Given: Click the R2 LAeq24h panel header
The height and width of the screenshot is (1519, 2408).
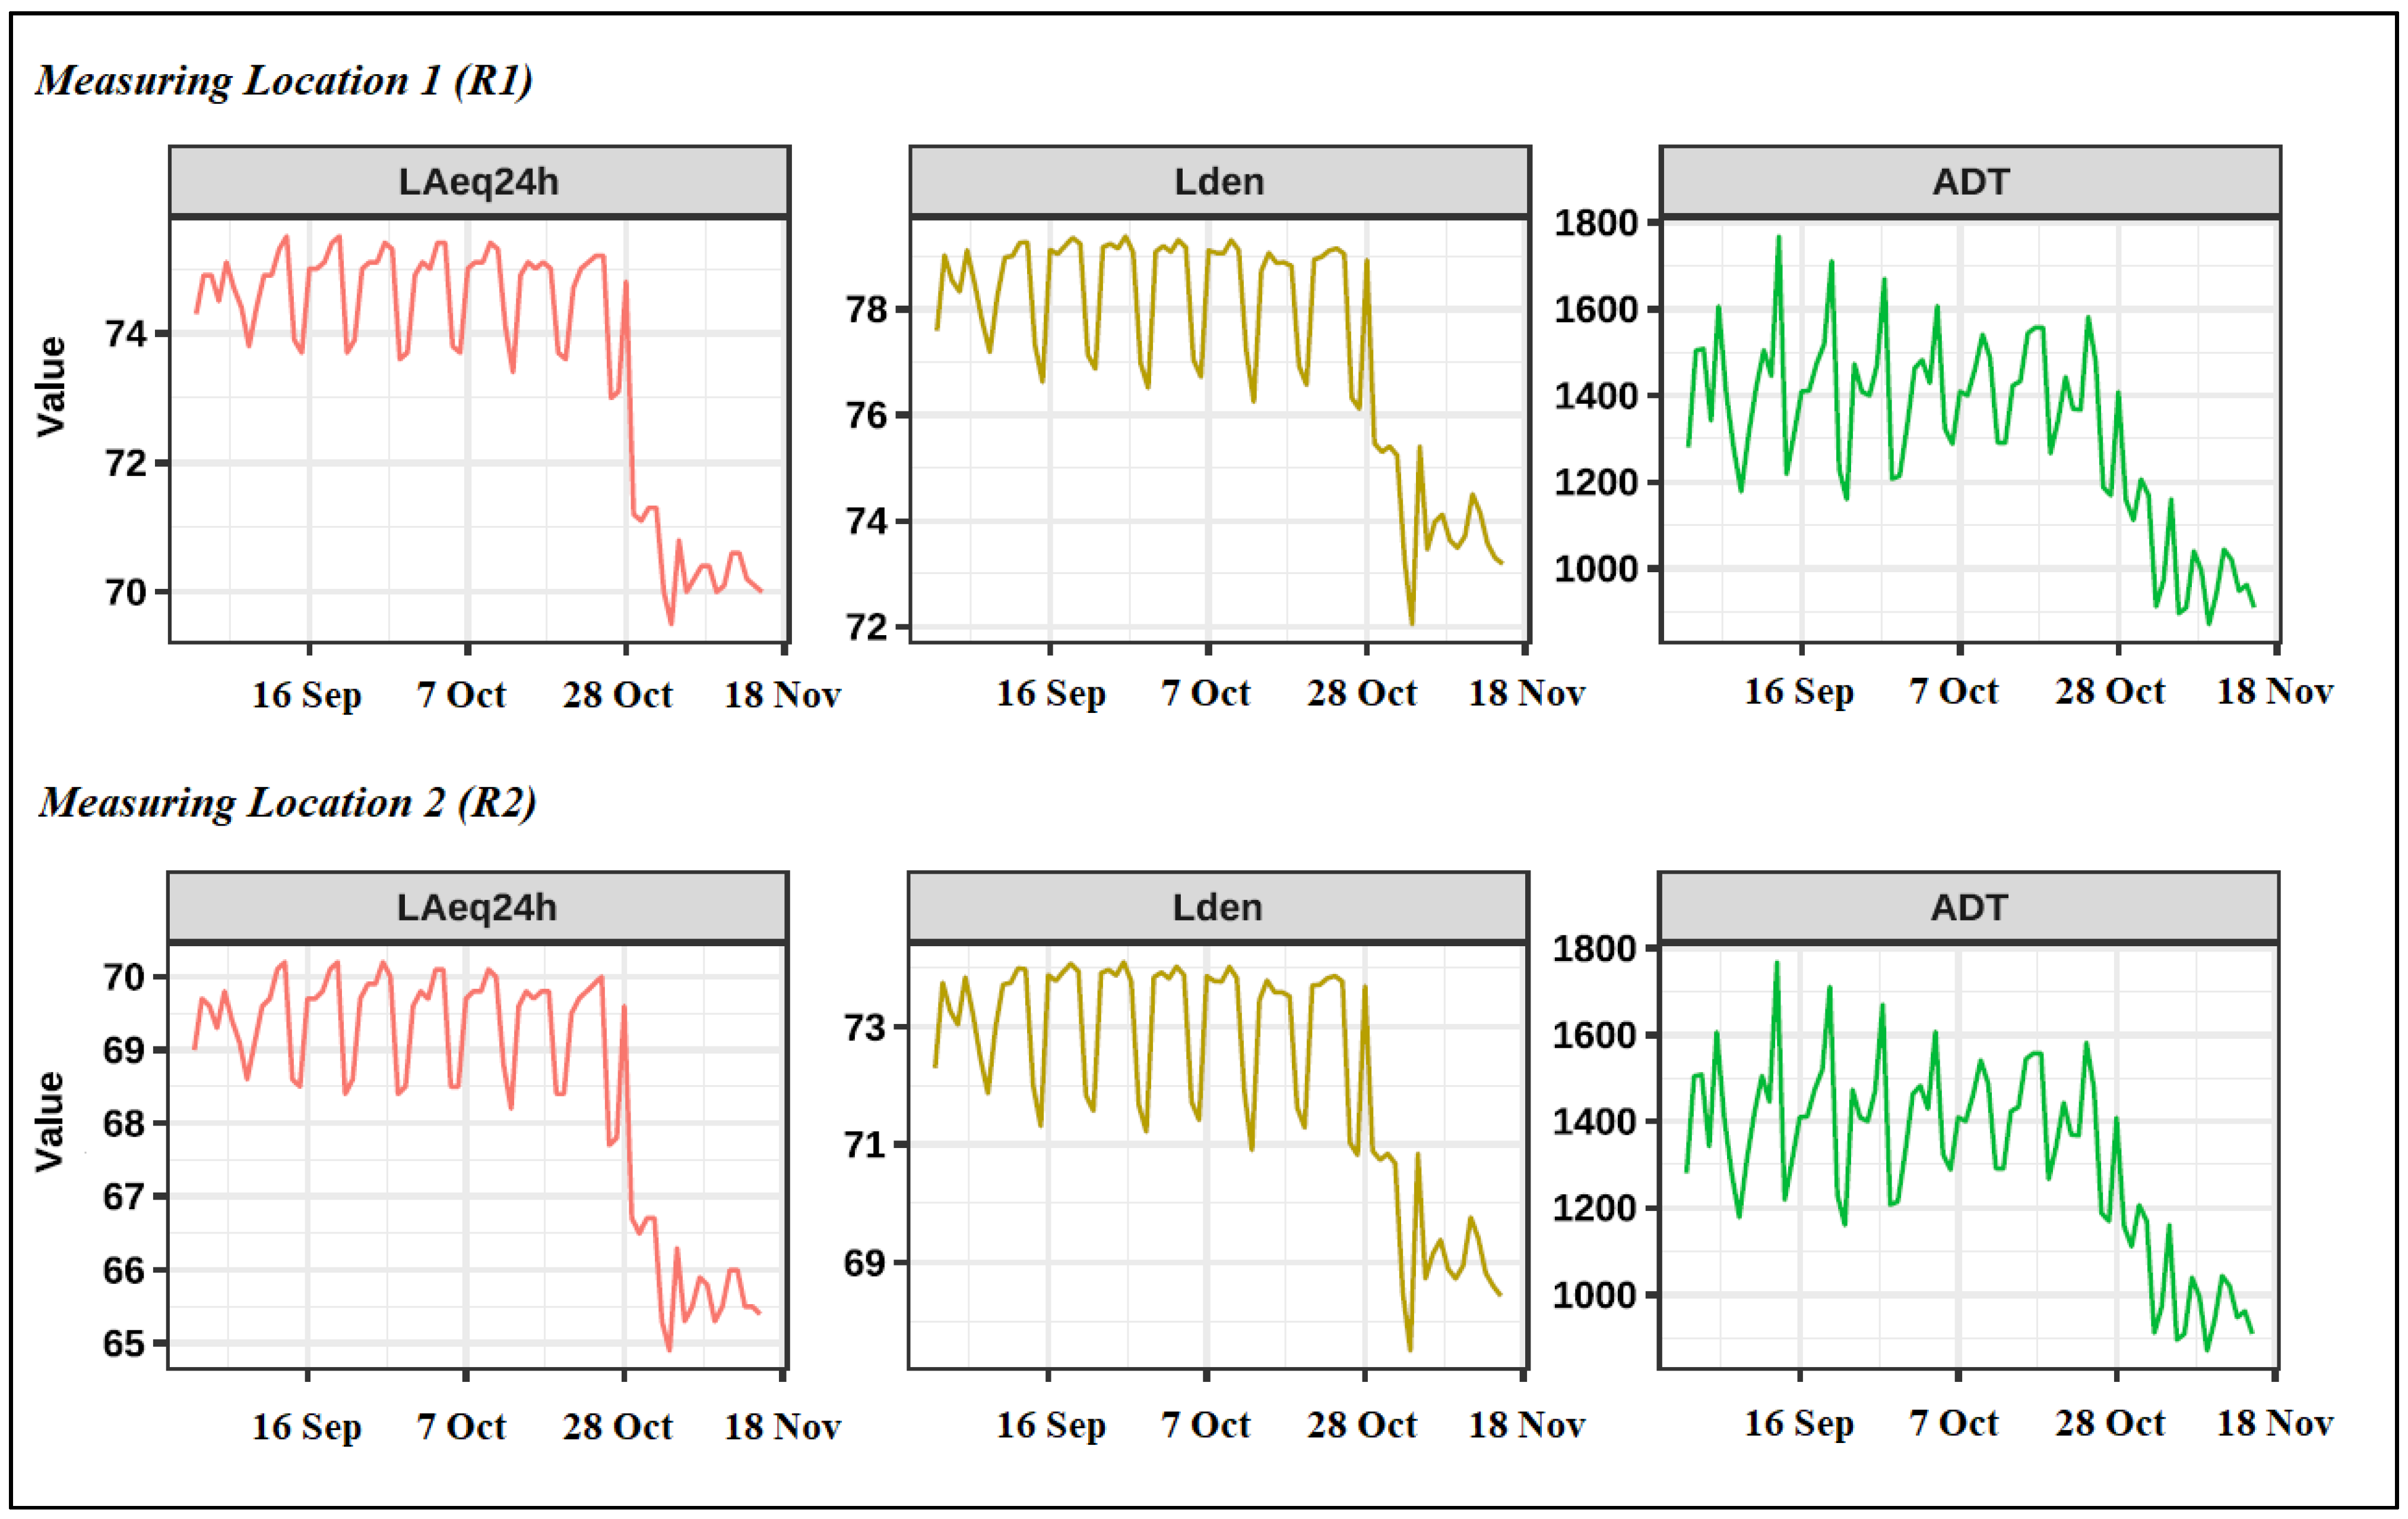Looking at the screenshot, I should coord(477,907).
